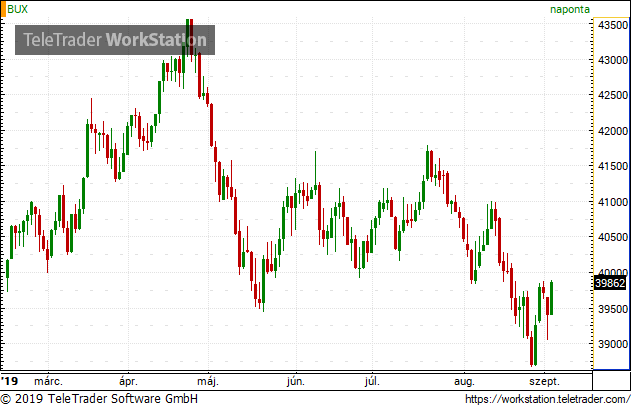The width and height of the screenshot is (631, 408).
Task: Click the aug. date axis label
Action: click(464, 381)
